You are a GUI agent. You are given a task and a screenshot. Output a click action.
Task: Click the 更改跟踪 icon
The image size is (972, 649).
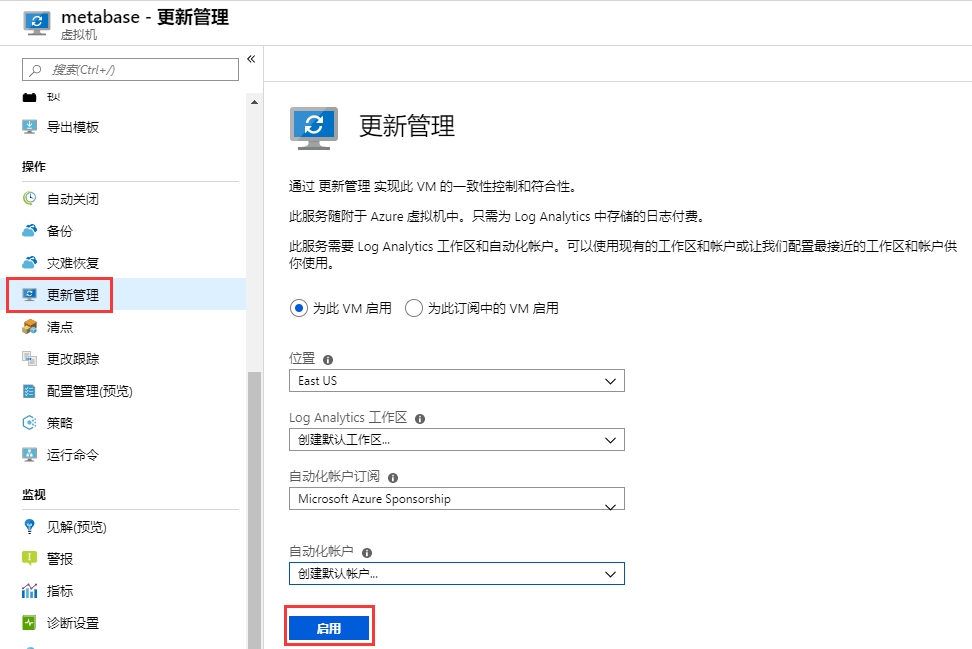coord(30,359)
